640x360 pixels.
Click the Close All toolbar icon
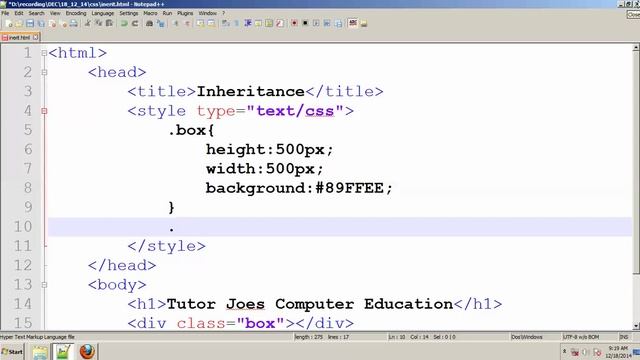pos(64,23)
